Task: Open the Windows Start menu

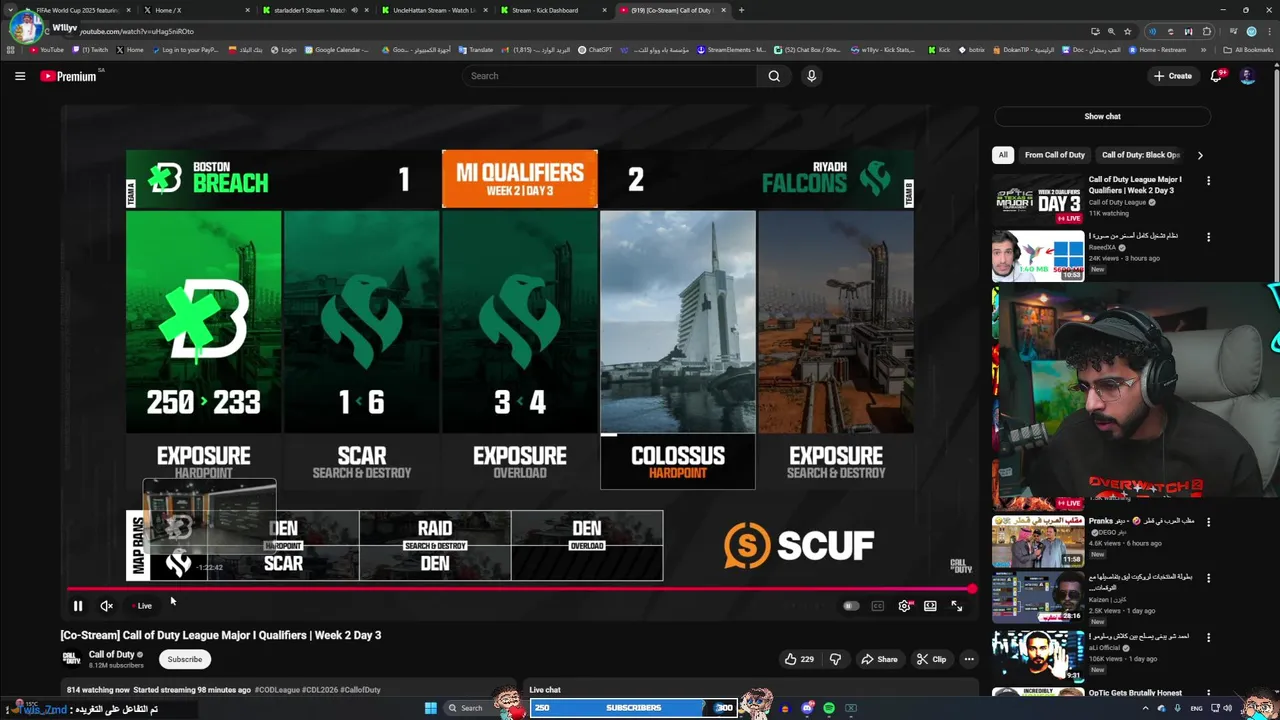Action: (x=431, y=708)
